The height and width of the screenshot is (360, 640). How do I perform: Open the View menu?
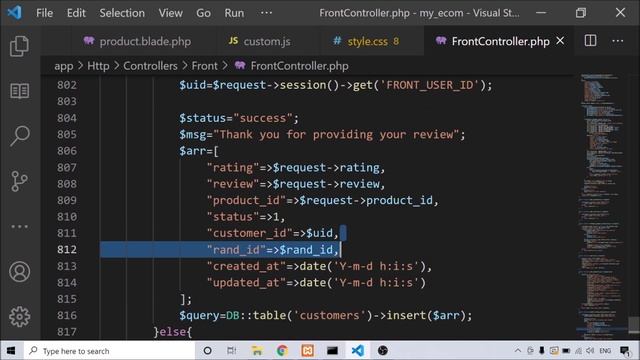click(171, 13)
